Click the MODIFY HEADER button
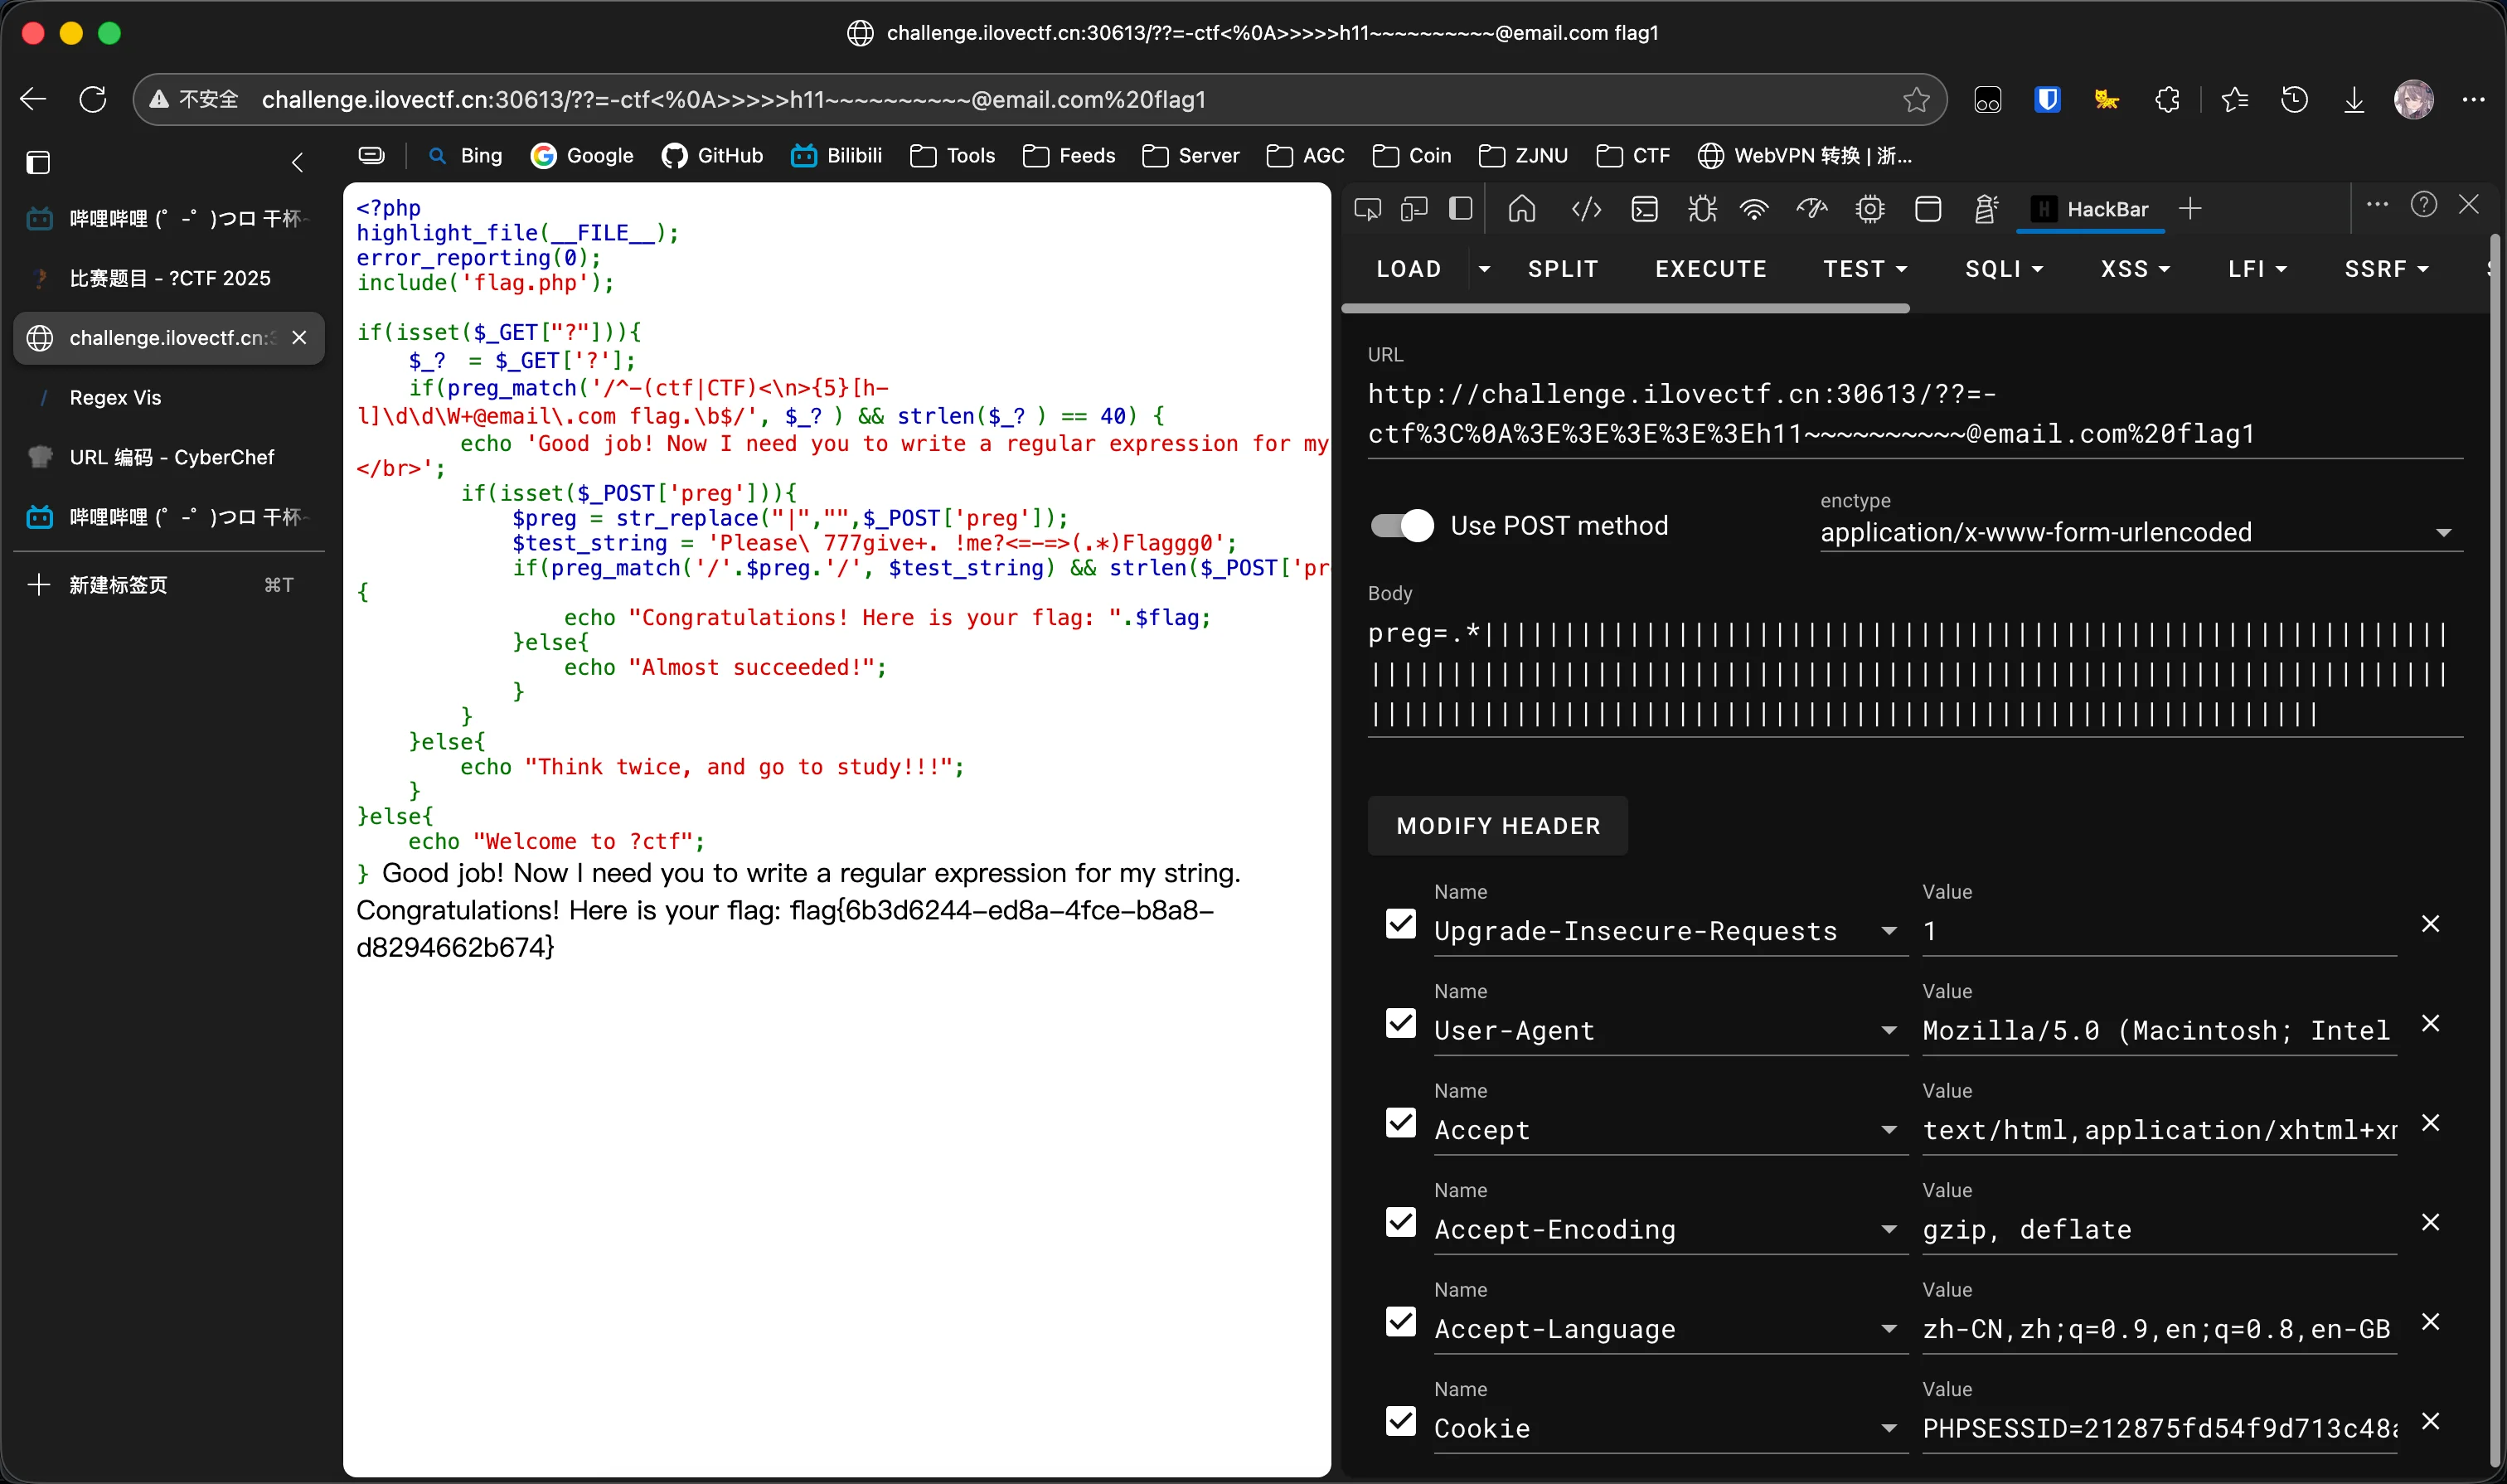This screenshot has height=1484, width=2507. (1497, 825)
